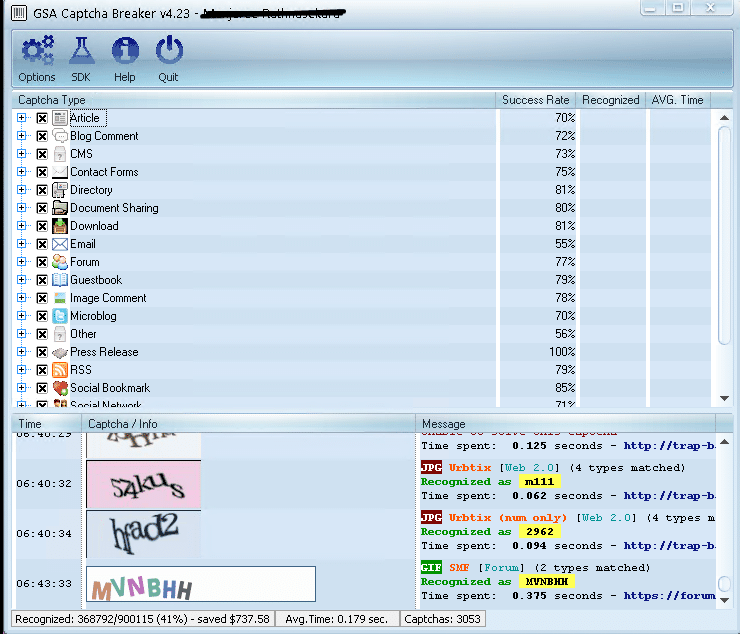Click the CMS type icon
740x634 pixels.
tap(60, 154)
